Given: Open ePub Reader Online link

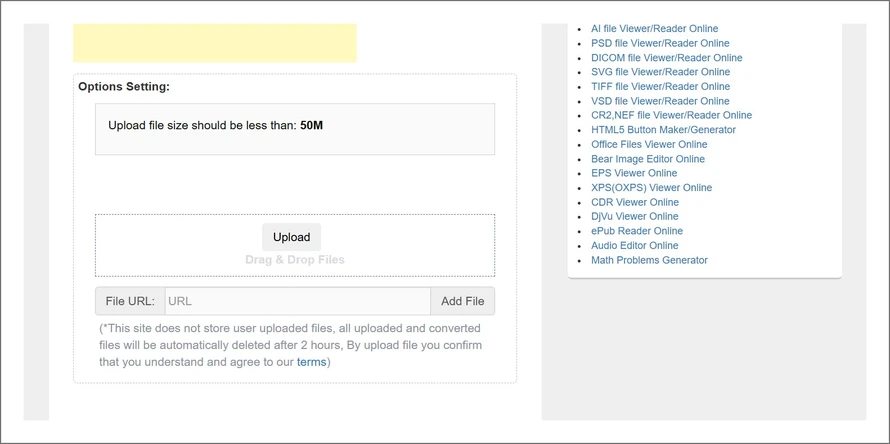Looking at the screenshot, I should pos(637,231).
